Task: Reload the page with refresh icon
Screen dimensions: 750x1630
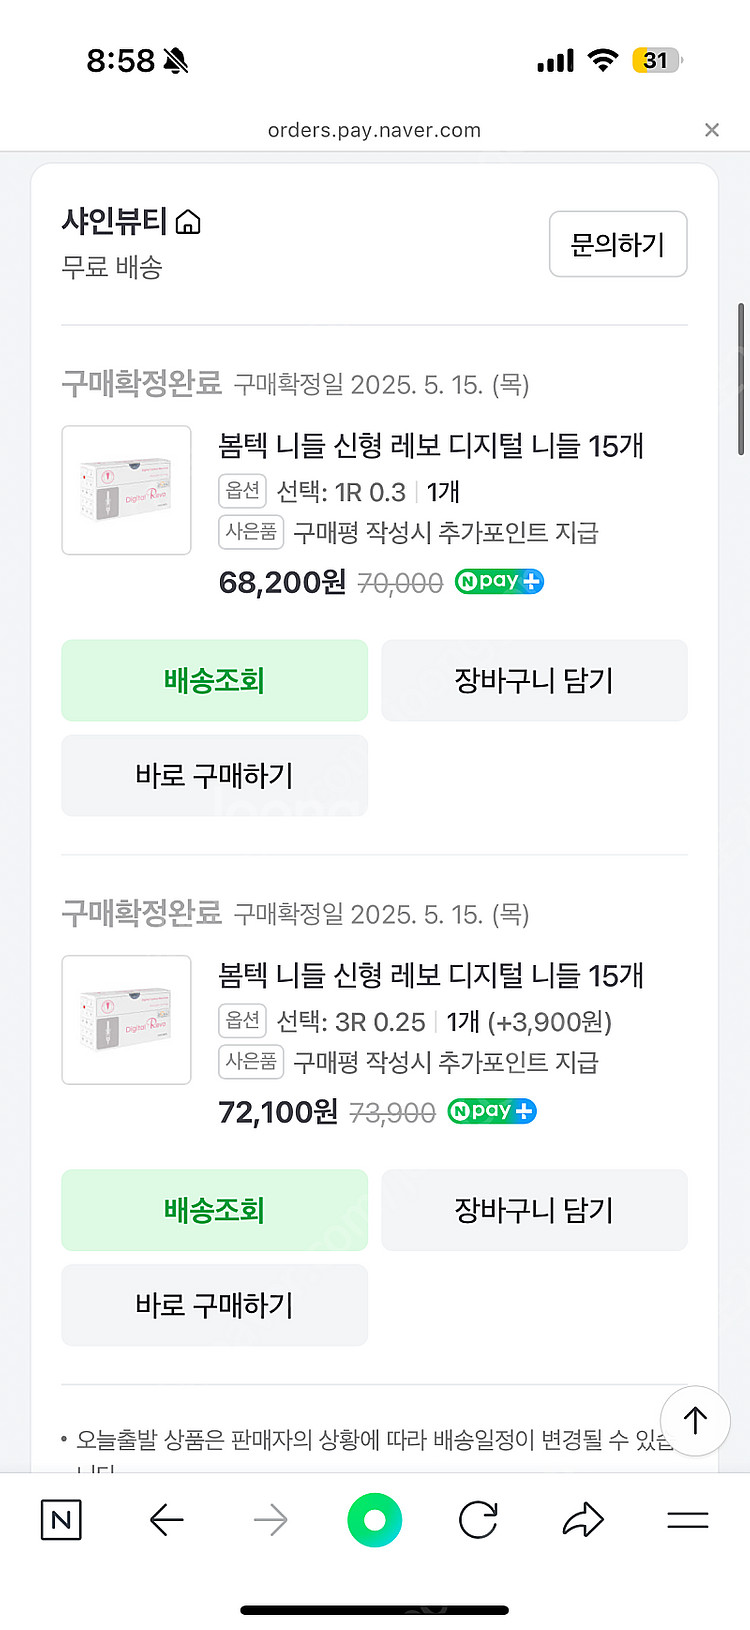Action: (478, 1521)
